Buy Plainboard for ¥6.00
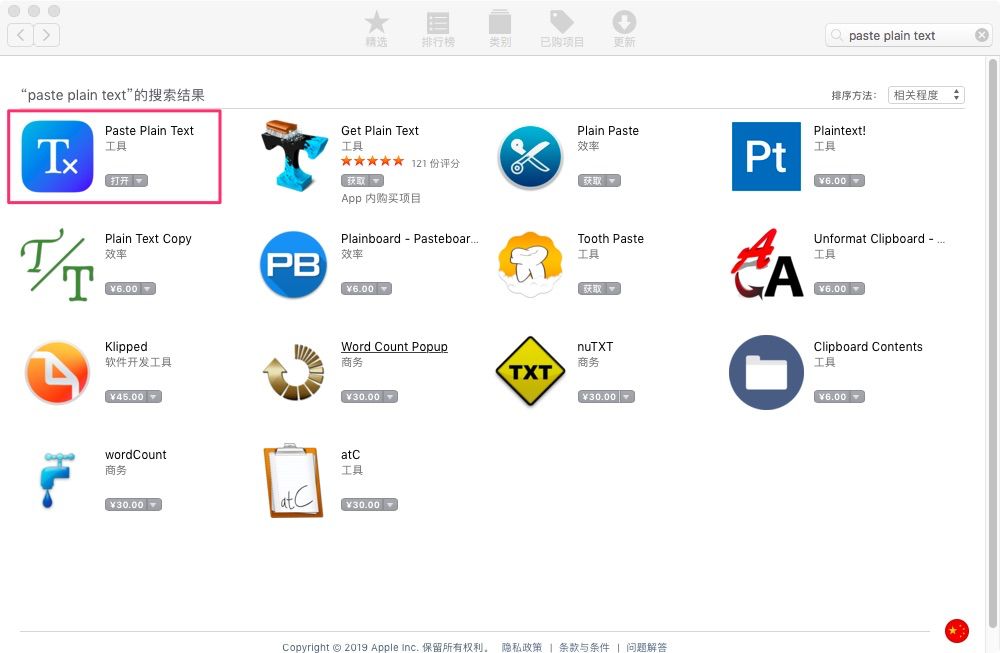The height and width of the screenshot is (653, 1000). click(x=360, y=289)
